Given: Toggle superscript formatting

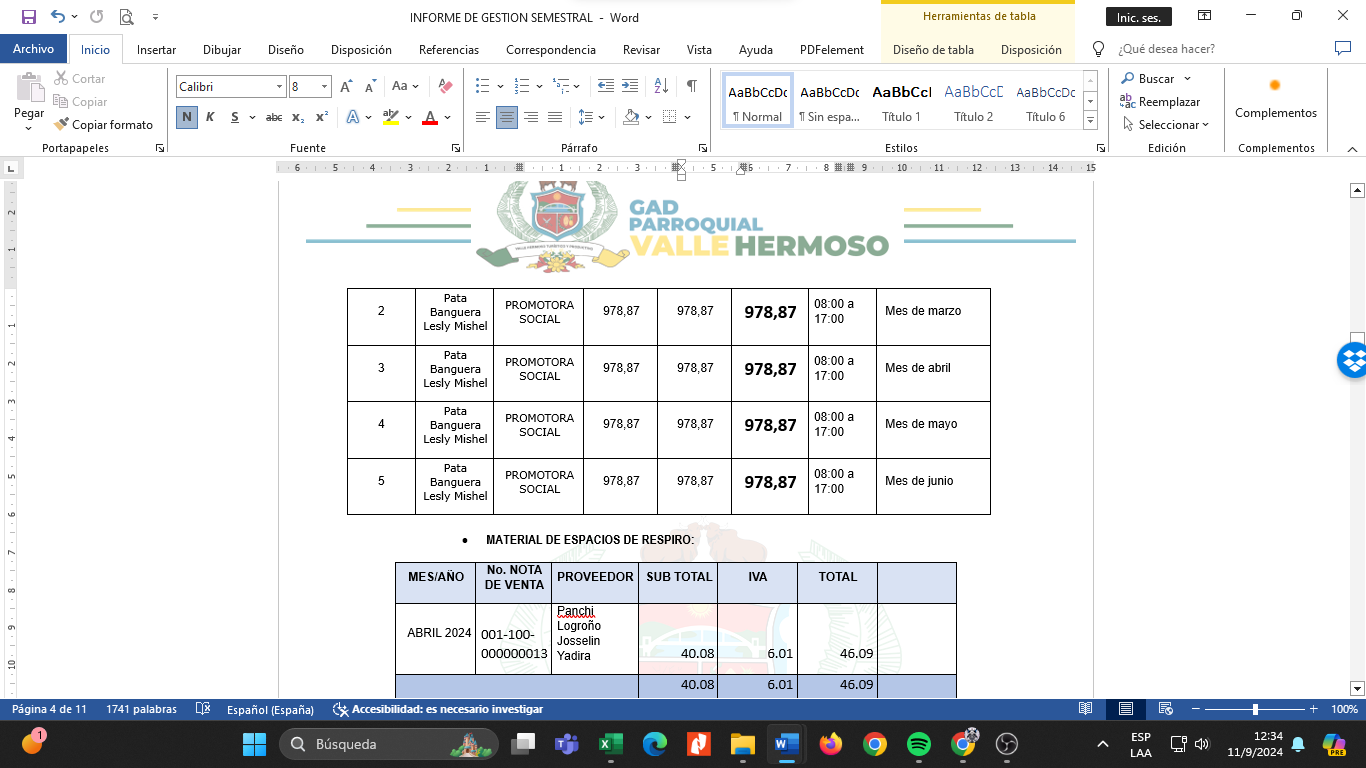Looking at the screenshot, I should (x=321, y=117).
